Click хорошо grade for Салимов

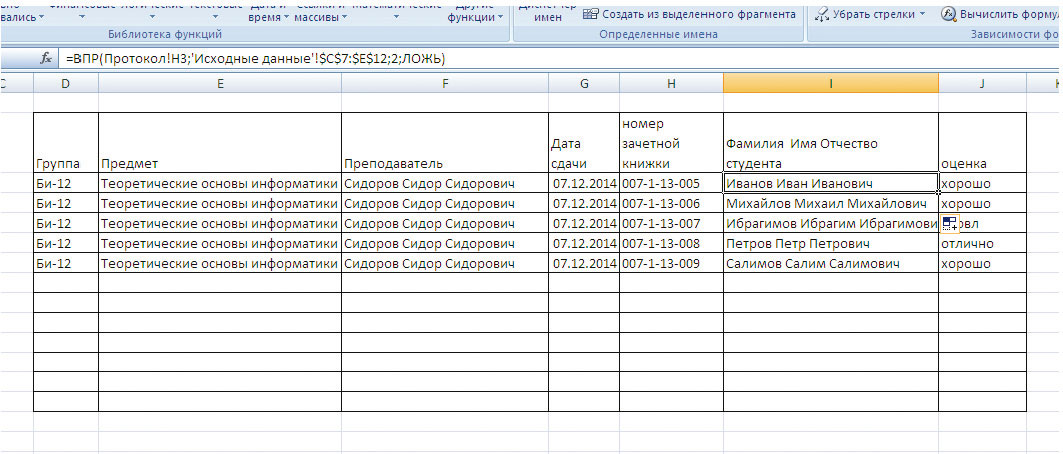coord(982,263)
